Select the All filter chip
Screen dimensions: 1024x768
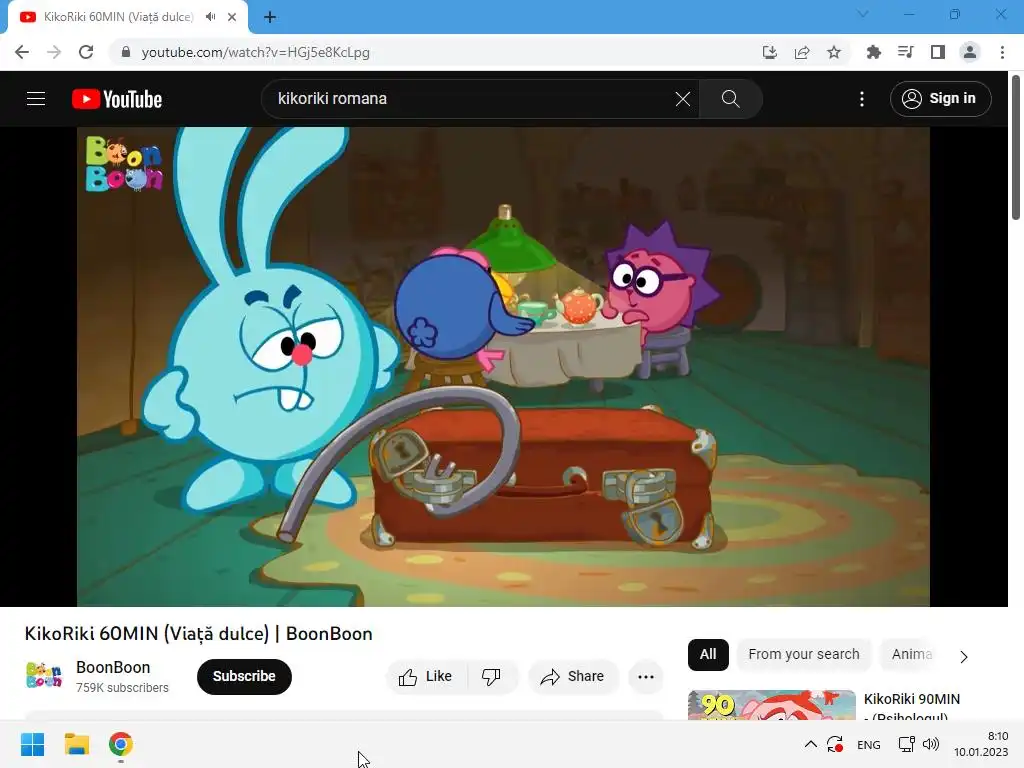(x=708, y=654)
